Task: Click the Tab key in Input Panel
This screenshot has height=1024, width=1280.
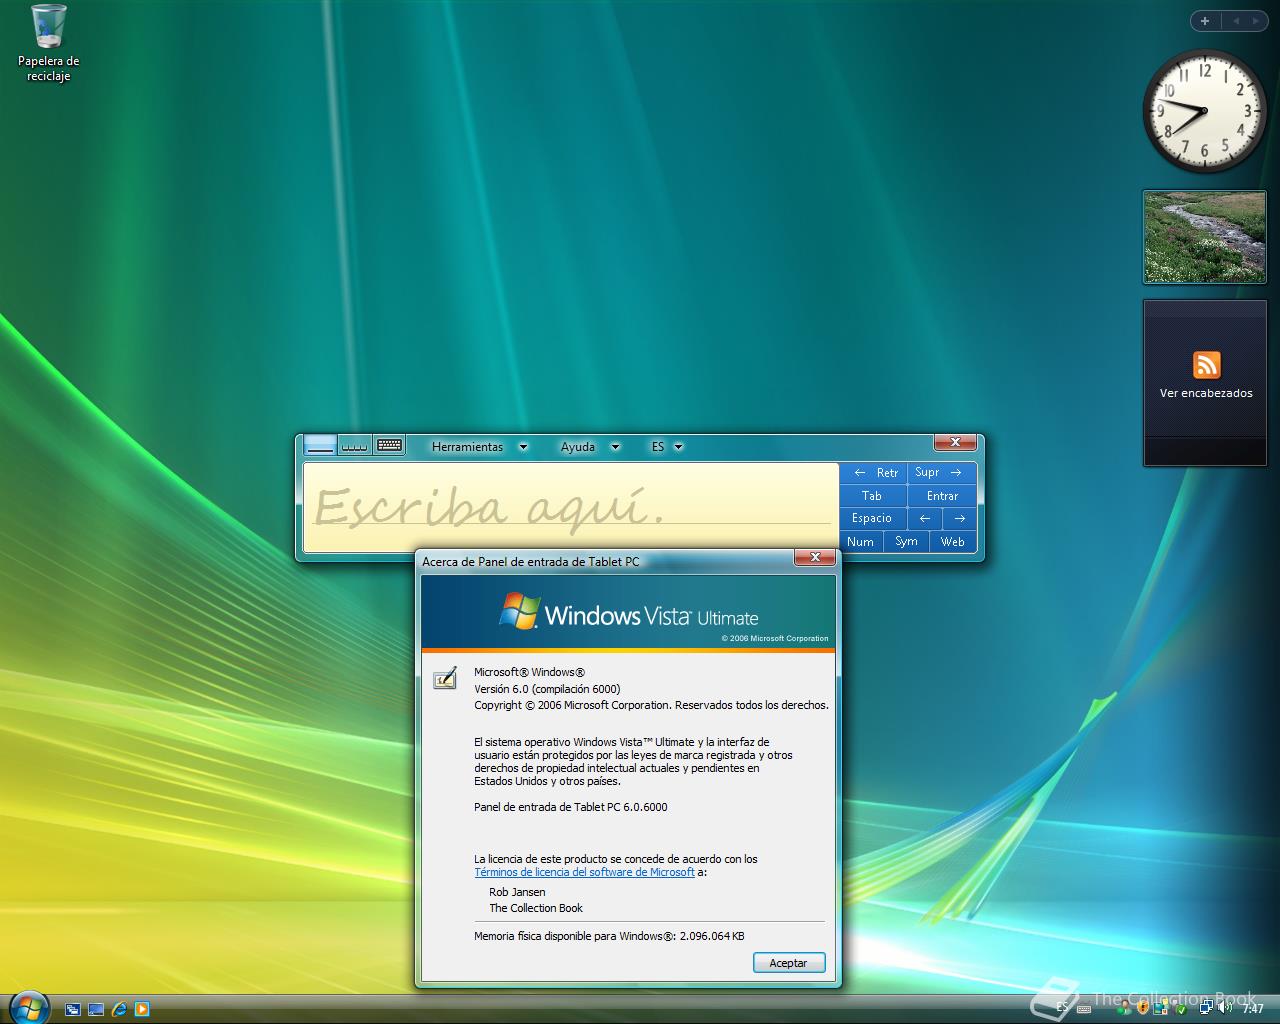Action: point(874,496)
